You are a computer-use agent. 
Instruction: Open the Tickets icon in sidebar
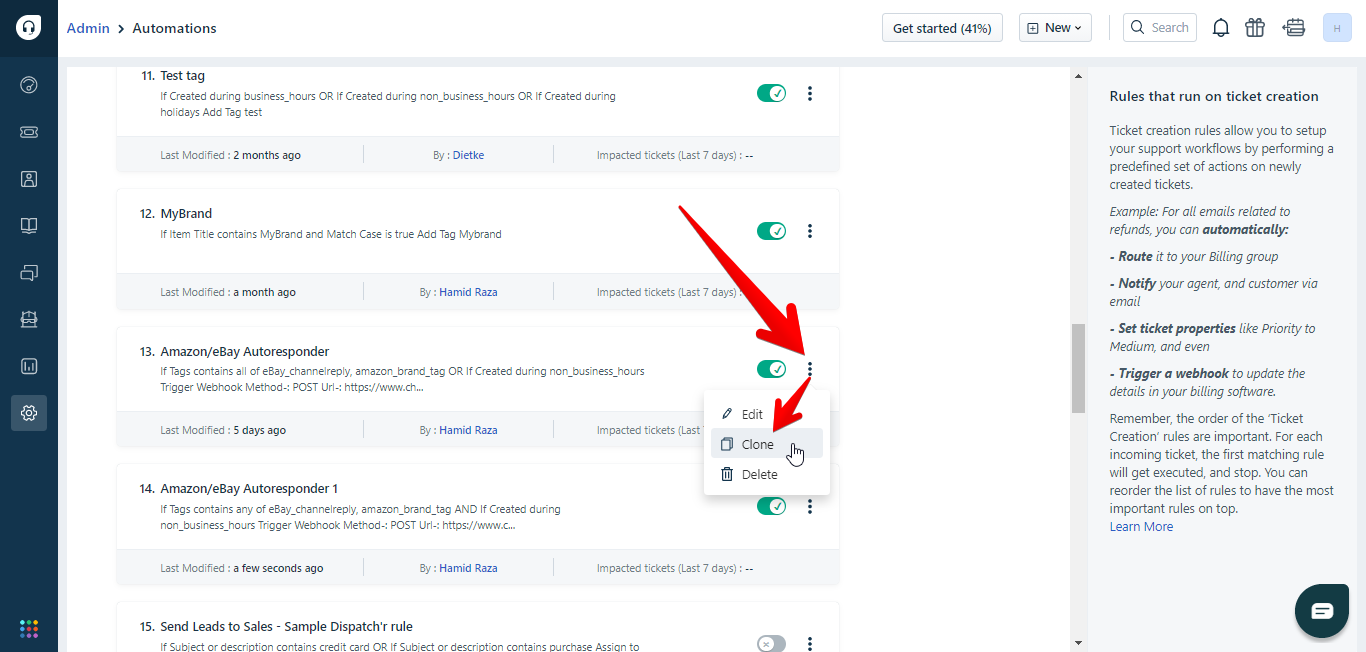click(29, 132)
